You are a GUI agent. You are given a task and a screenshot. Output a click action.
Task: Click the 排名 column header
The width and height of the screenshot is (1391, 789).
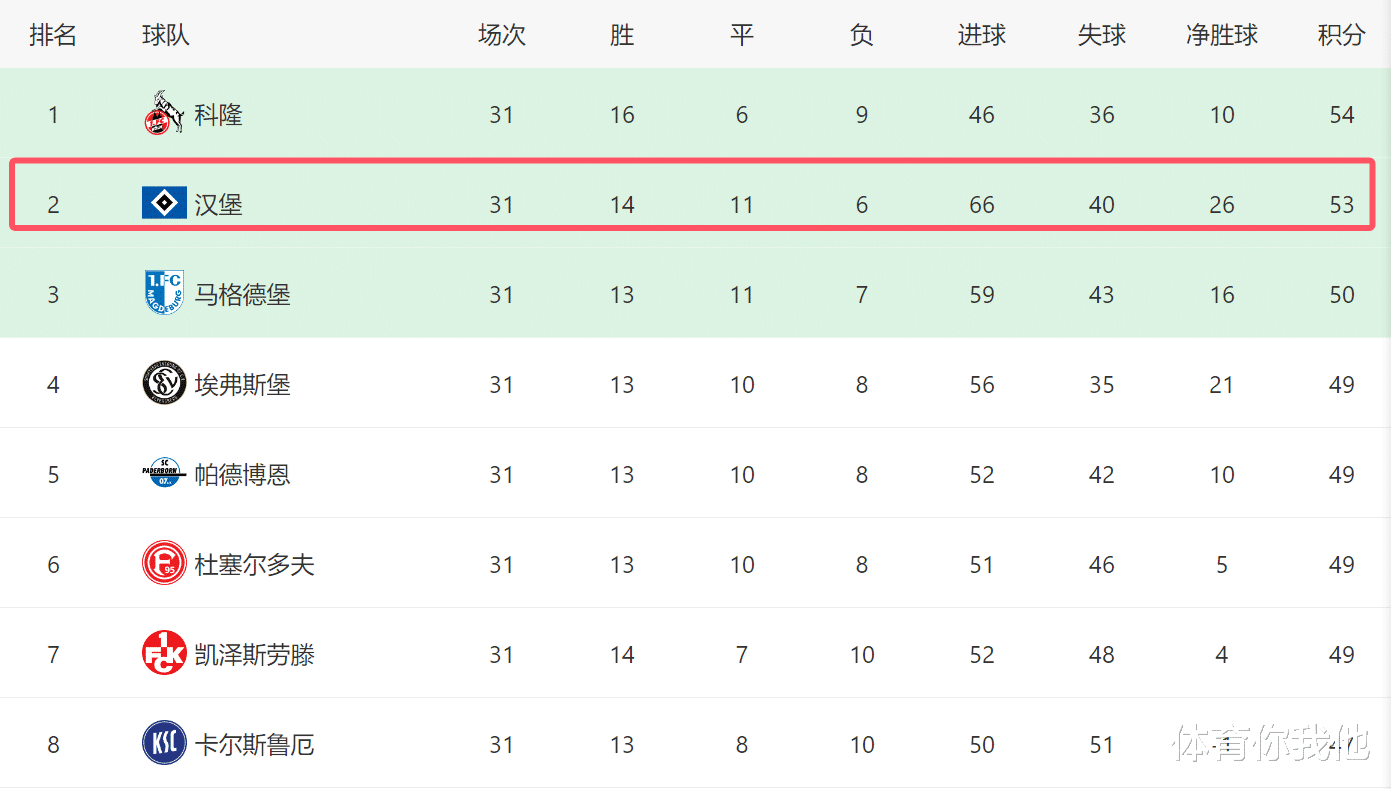click(x=53, y=36)
